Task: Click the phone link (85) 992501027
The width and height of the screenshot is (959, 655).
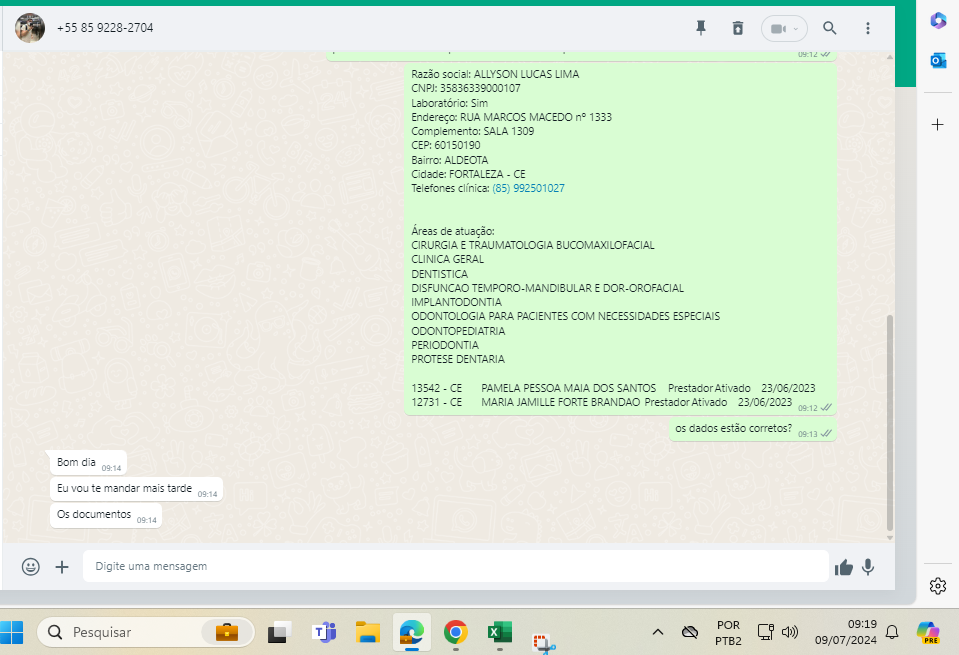Action: [x=528, y=188]
